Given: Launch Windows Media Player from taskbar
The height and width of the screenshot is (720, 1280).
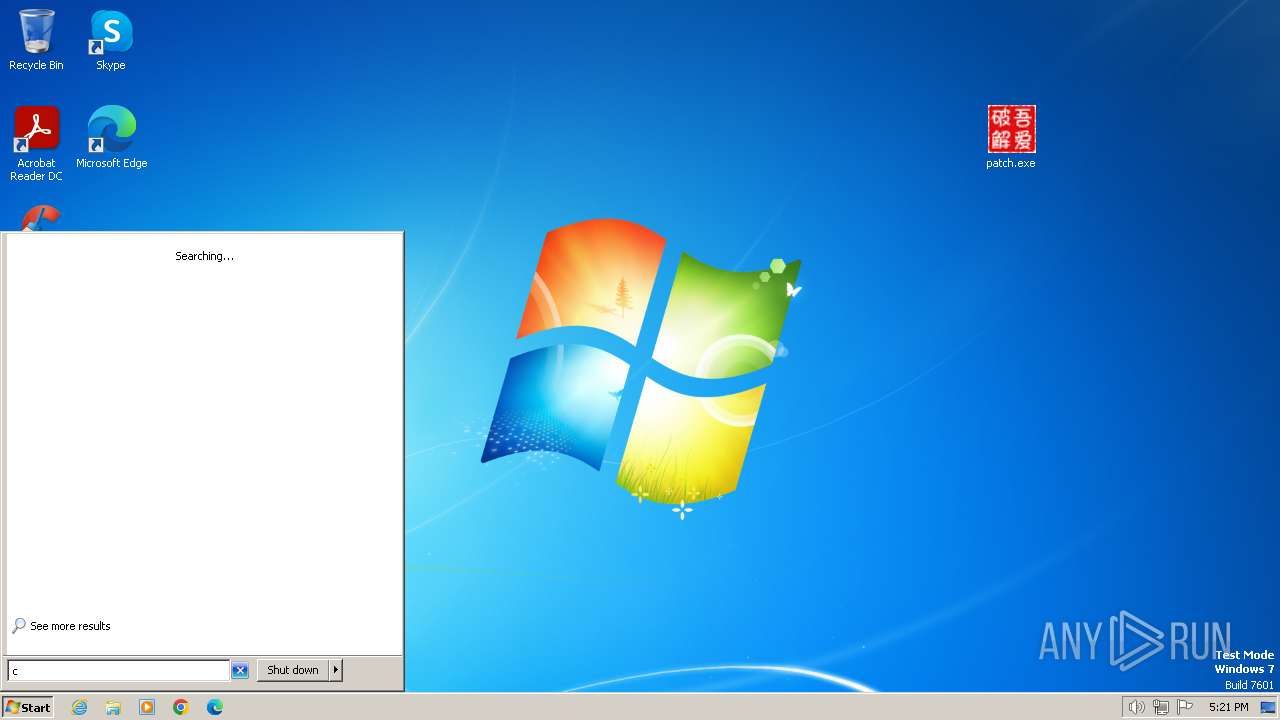Looking at the screenshot, I should pos(147,707).
